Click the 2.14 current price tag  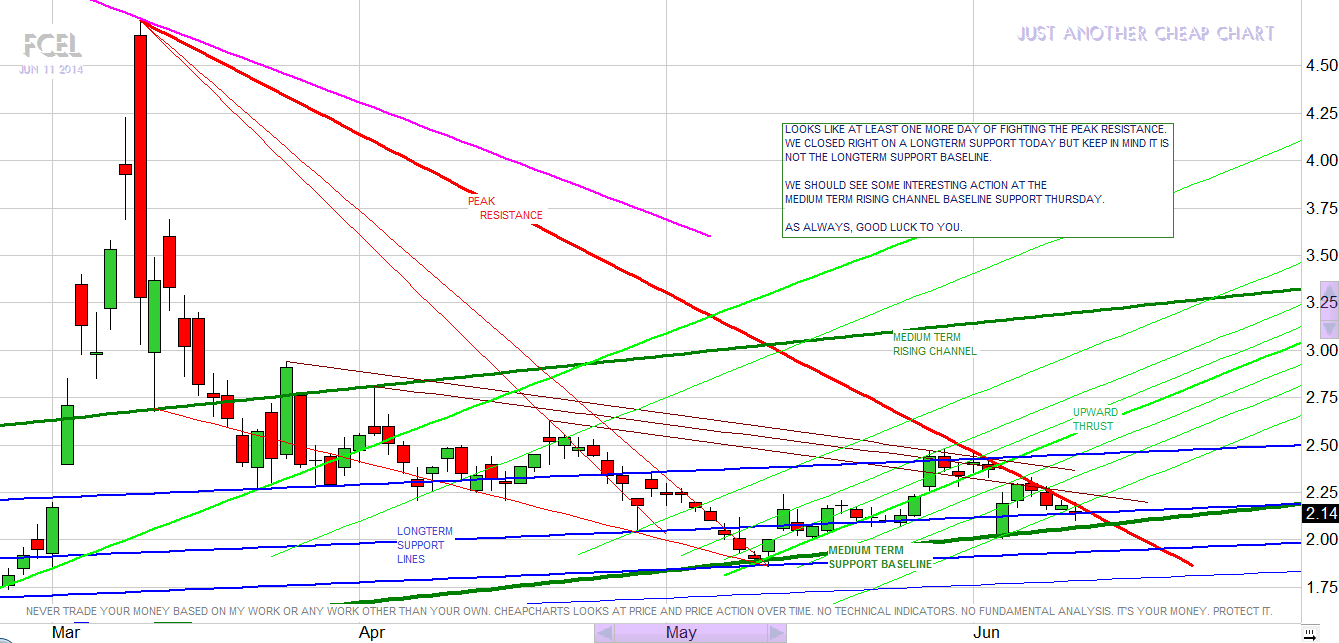1321,514
